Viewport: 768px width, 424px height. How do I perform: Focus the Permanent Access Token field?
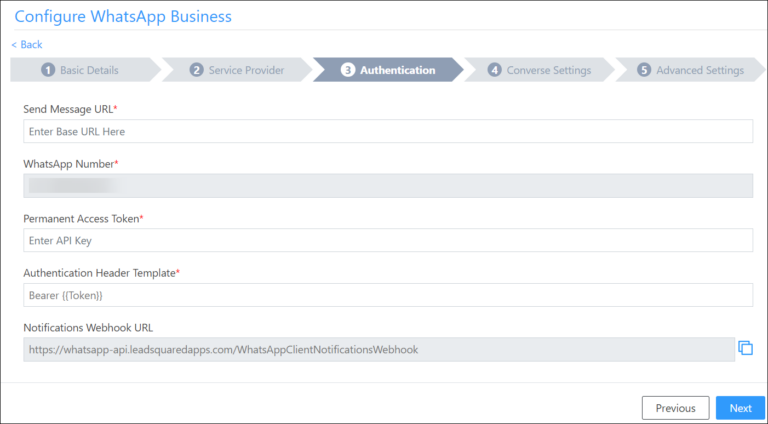(388, 240)
